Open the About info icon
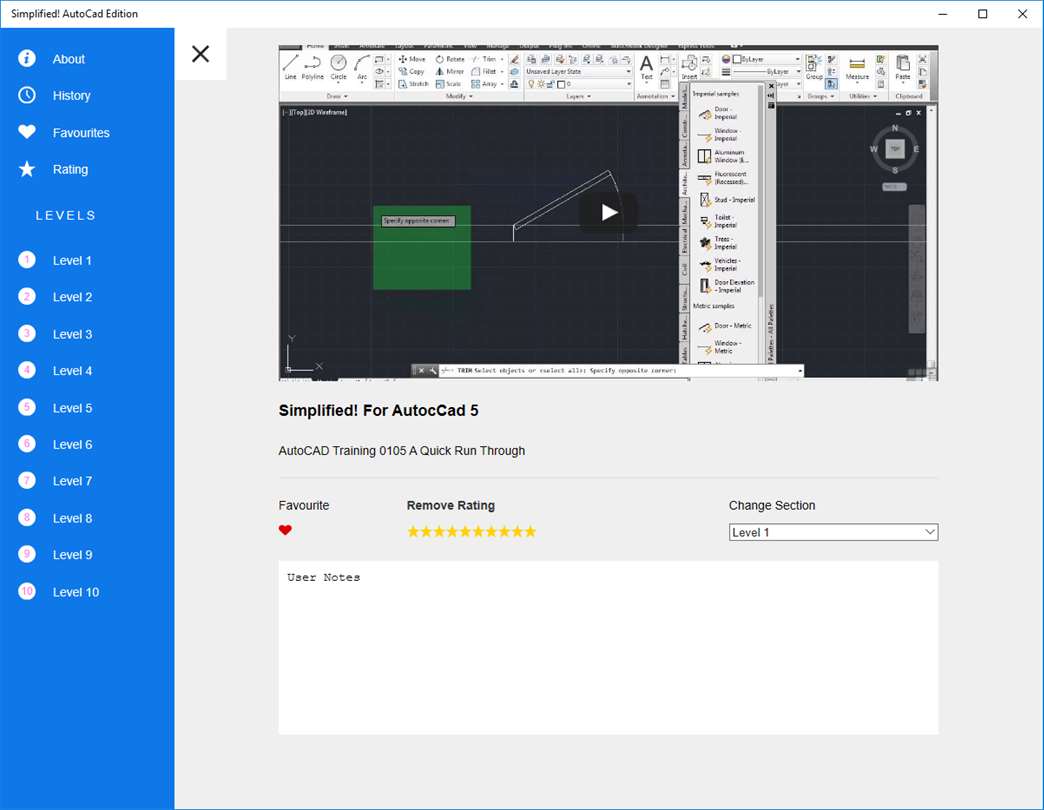The height and width of the screenshot is (810, 1044). pos(27,59)
